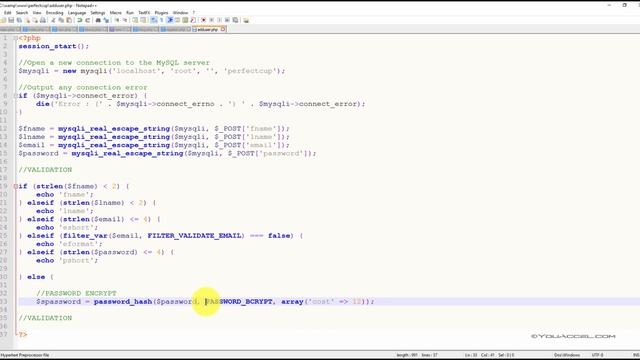
Task: Open Replace from the toolbar icon
Action: (106, 20)
